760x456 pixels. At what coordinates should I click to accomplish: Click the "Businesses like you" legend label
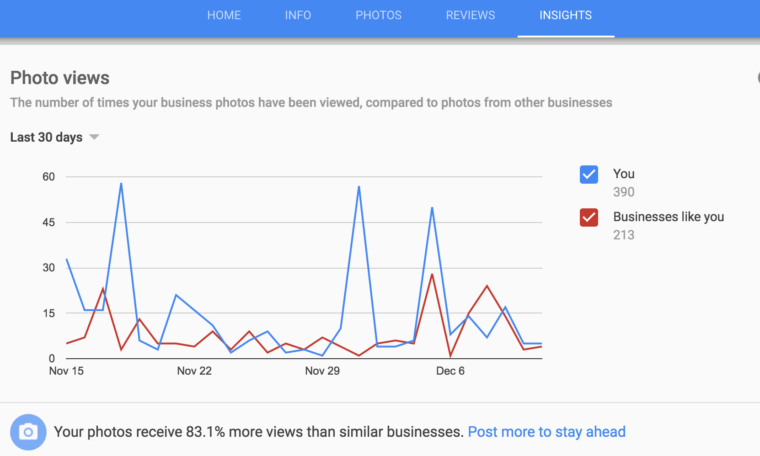tap(668, 217)
